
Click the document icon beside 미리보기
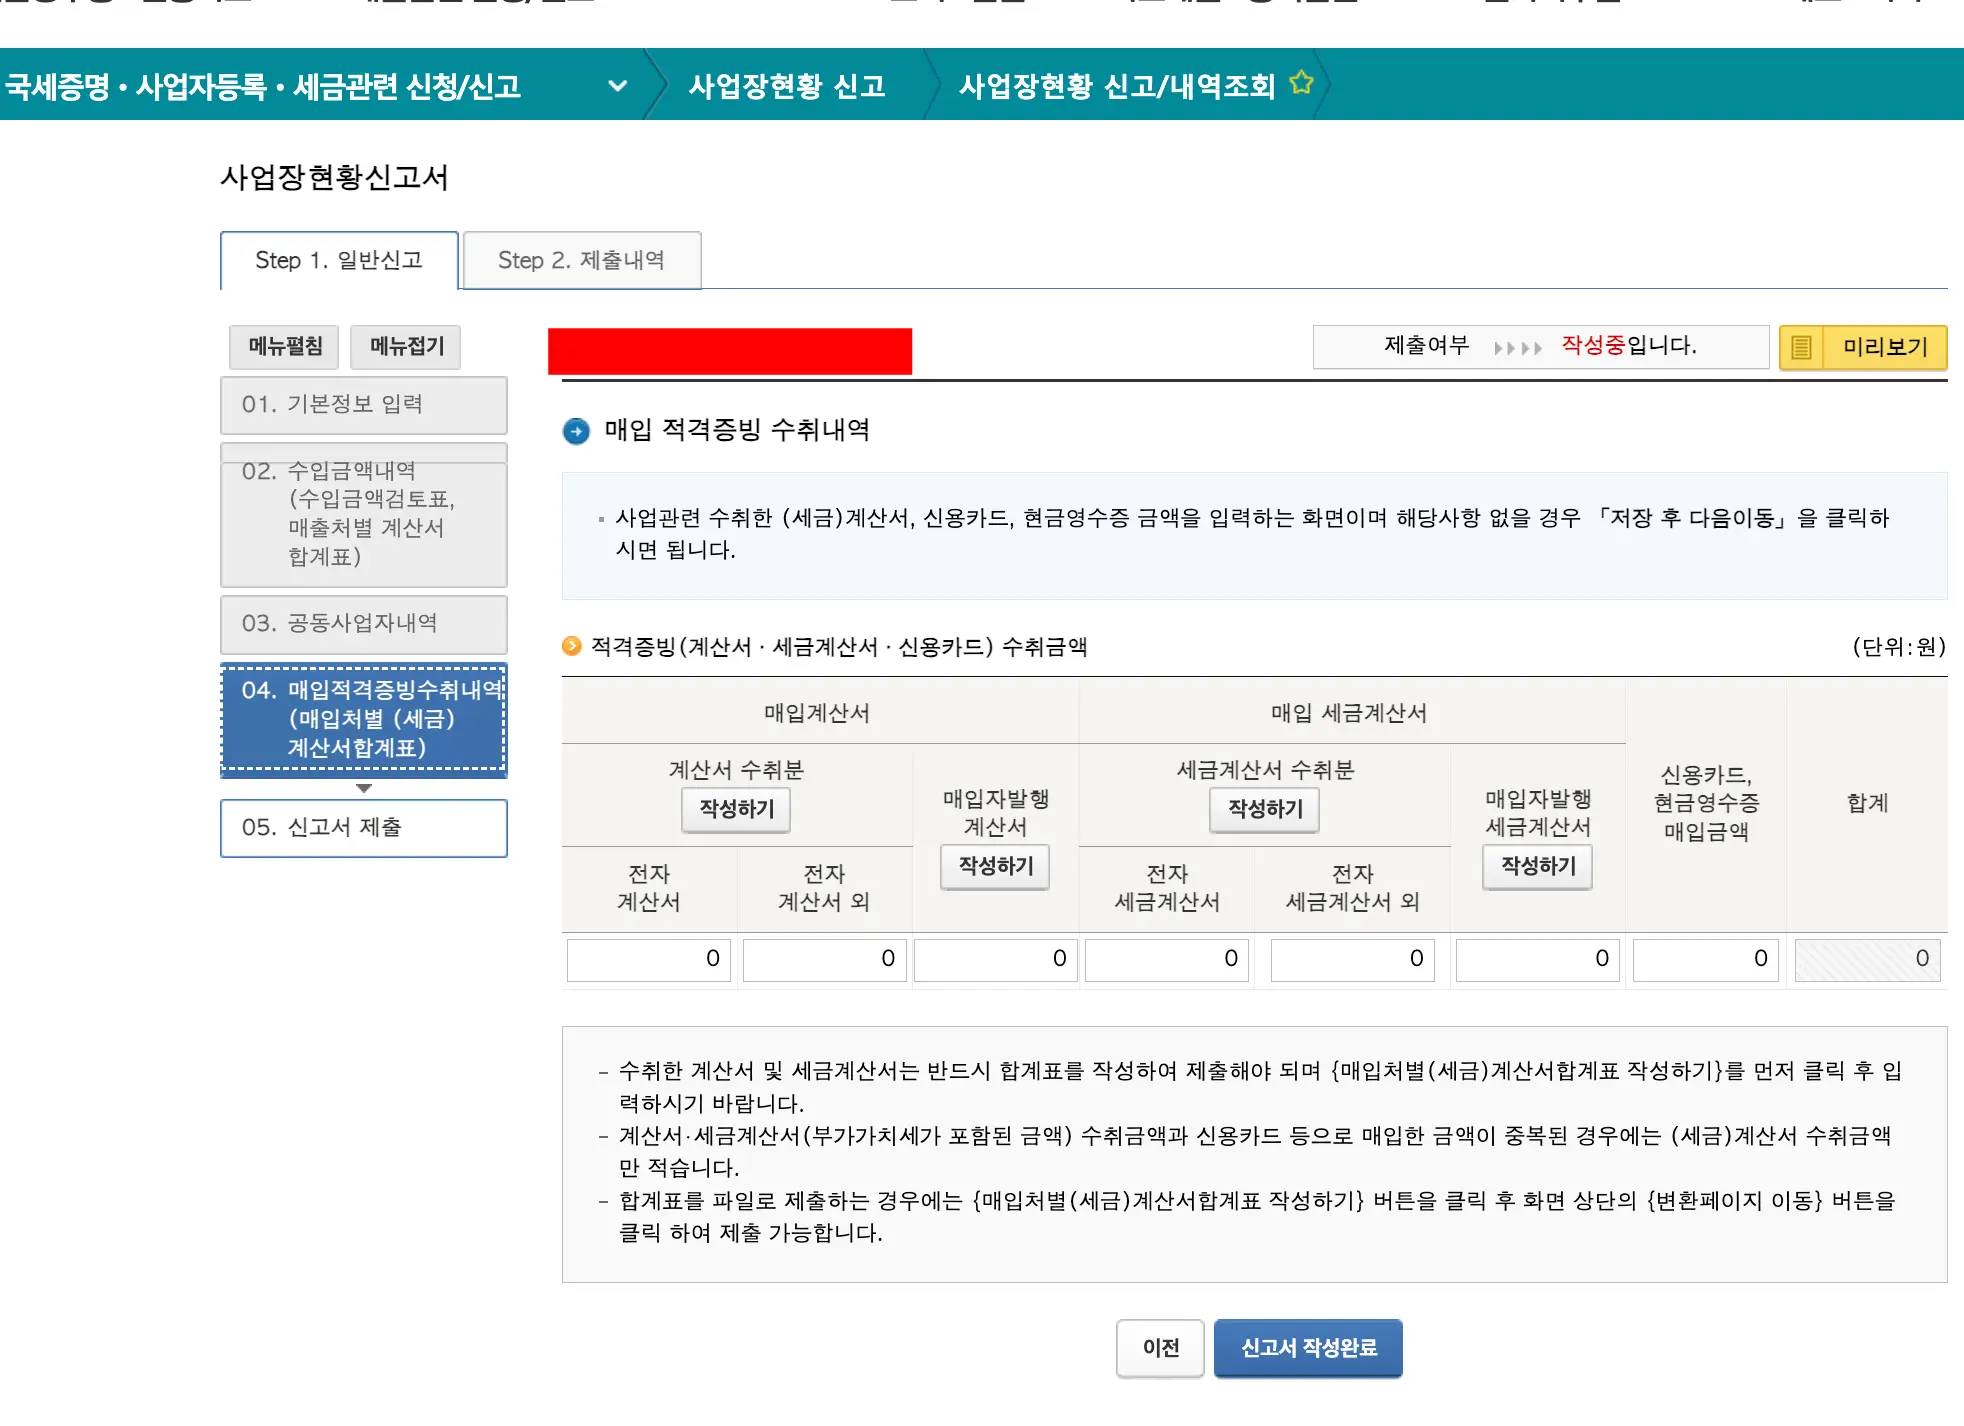tap(1802, 347)
